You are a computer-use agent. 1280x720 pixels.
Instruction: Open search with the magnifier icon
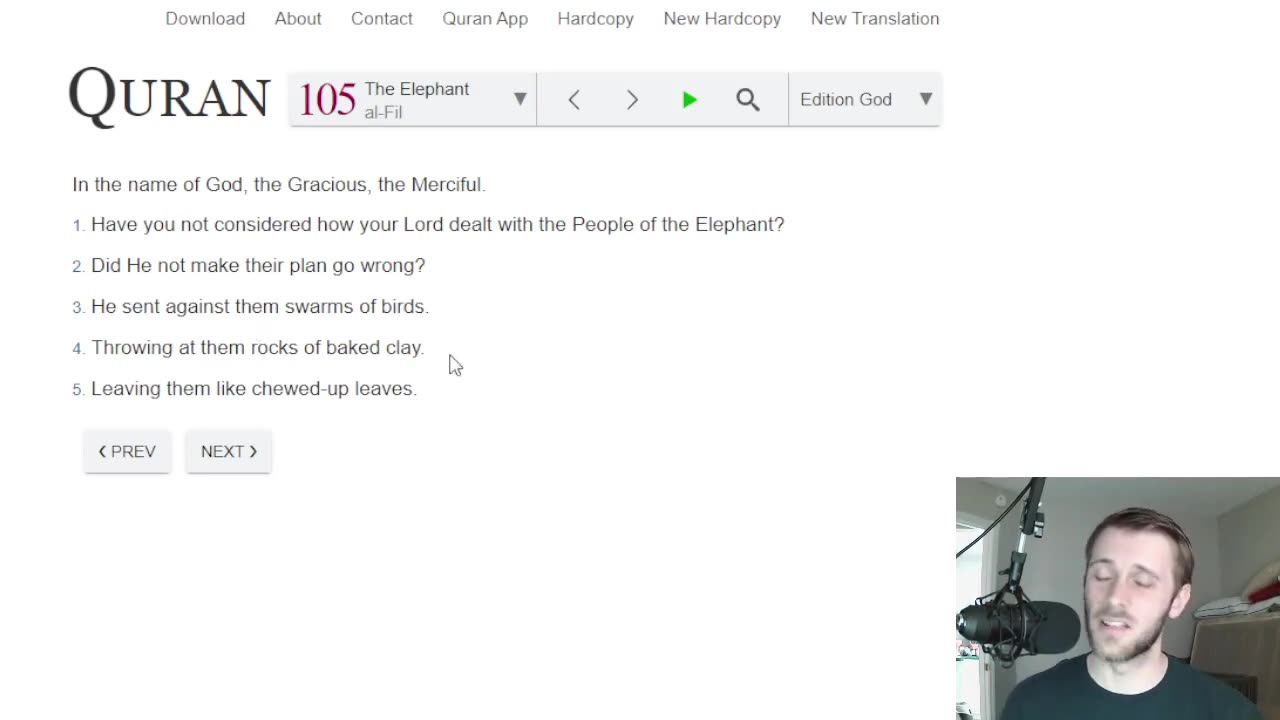tap(748, 99)
